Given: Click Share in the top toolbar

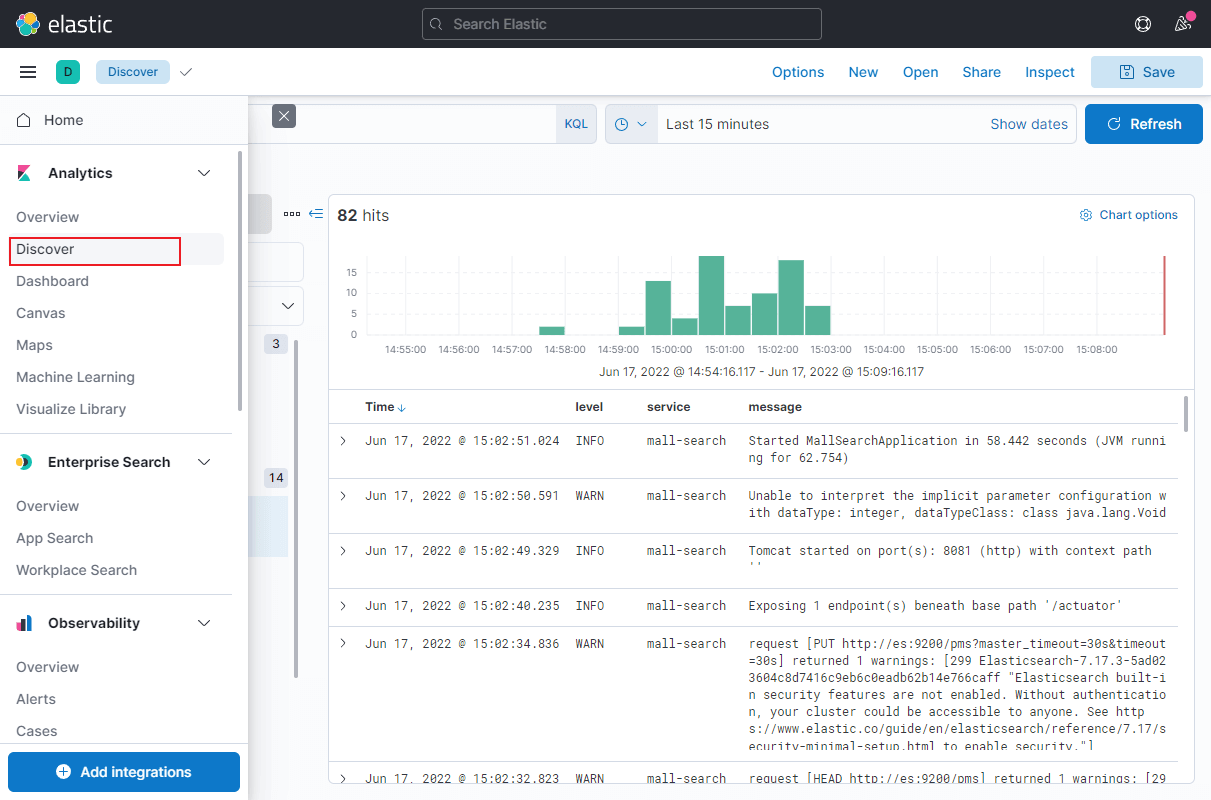Looking at the screenshot, I should [x=981, y=72].
